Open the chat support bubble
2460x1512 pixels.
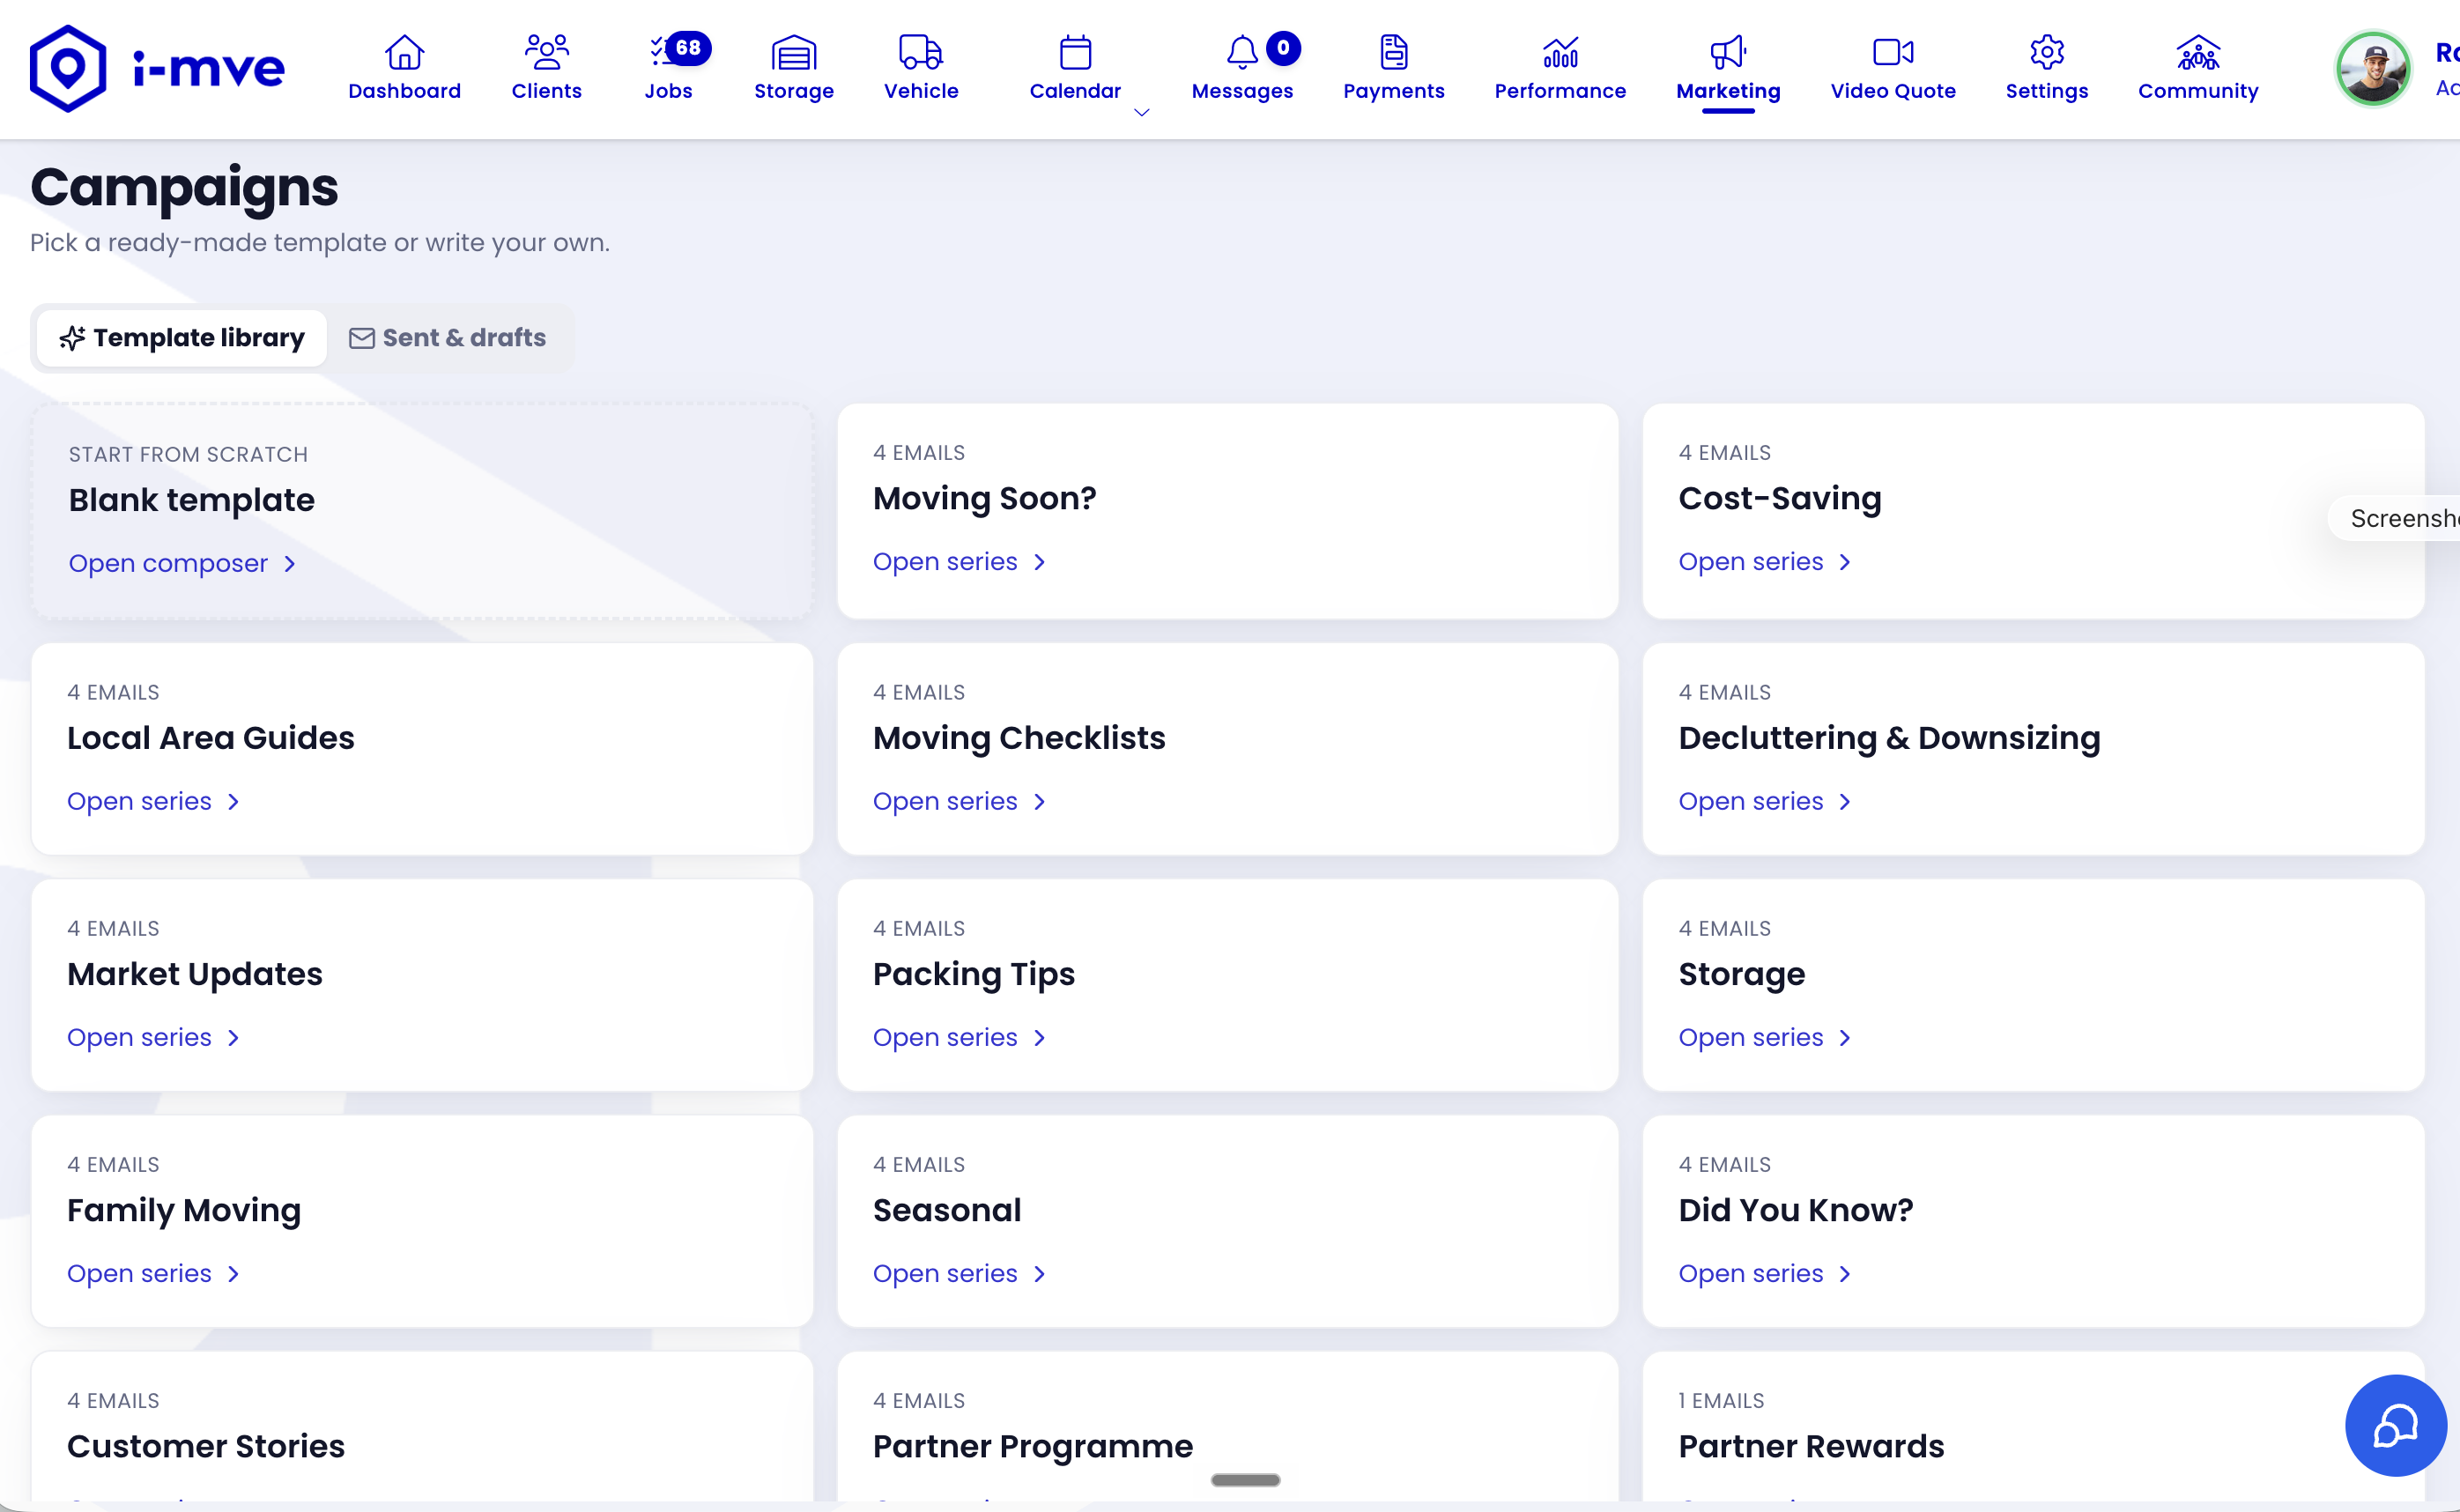(x=2396, y=1425)
